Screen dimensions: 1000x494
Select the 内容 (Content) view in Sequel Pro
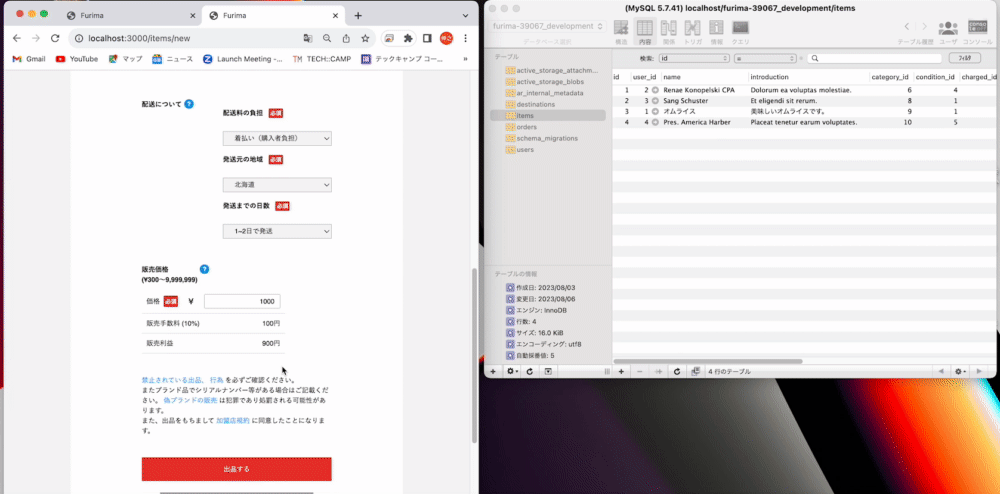[645, 31]
